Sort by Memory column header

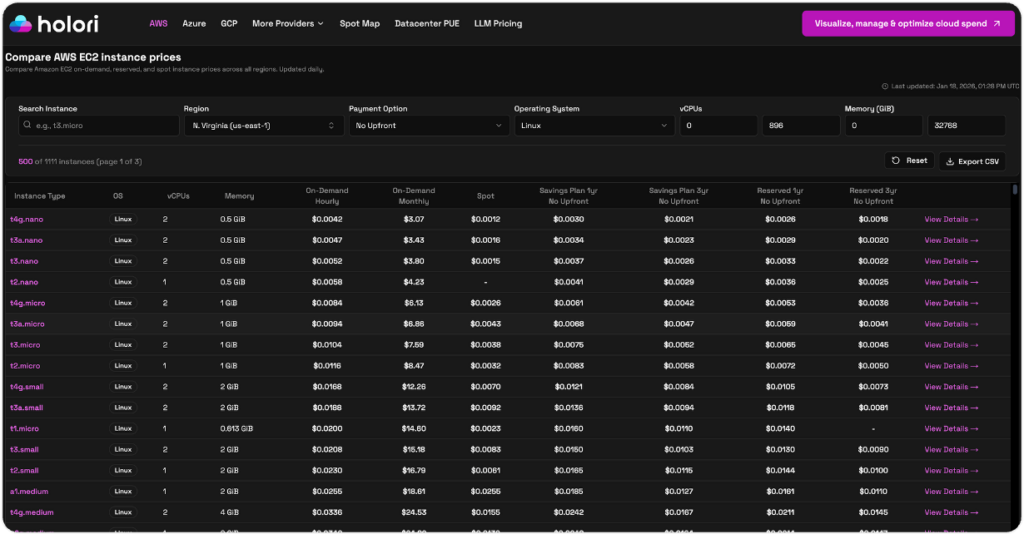coord(239,196)
